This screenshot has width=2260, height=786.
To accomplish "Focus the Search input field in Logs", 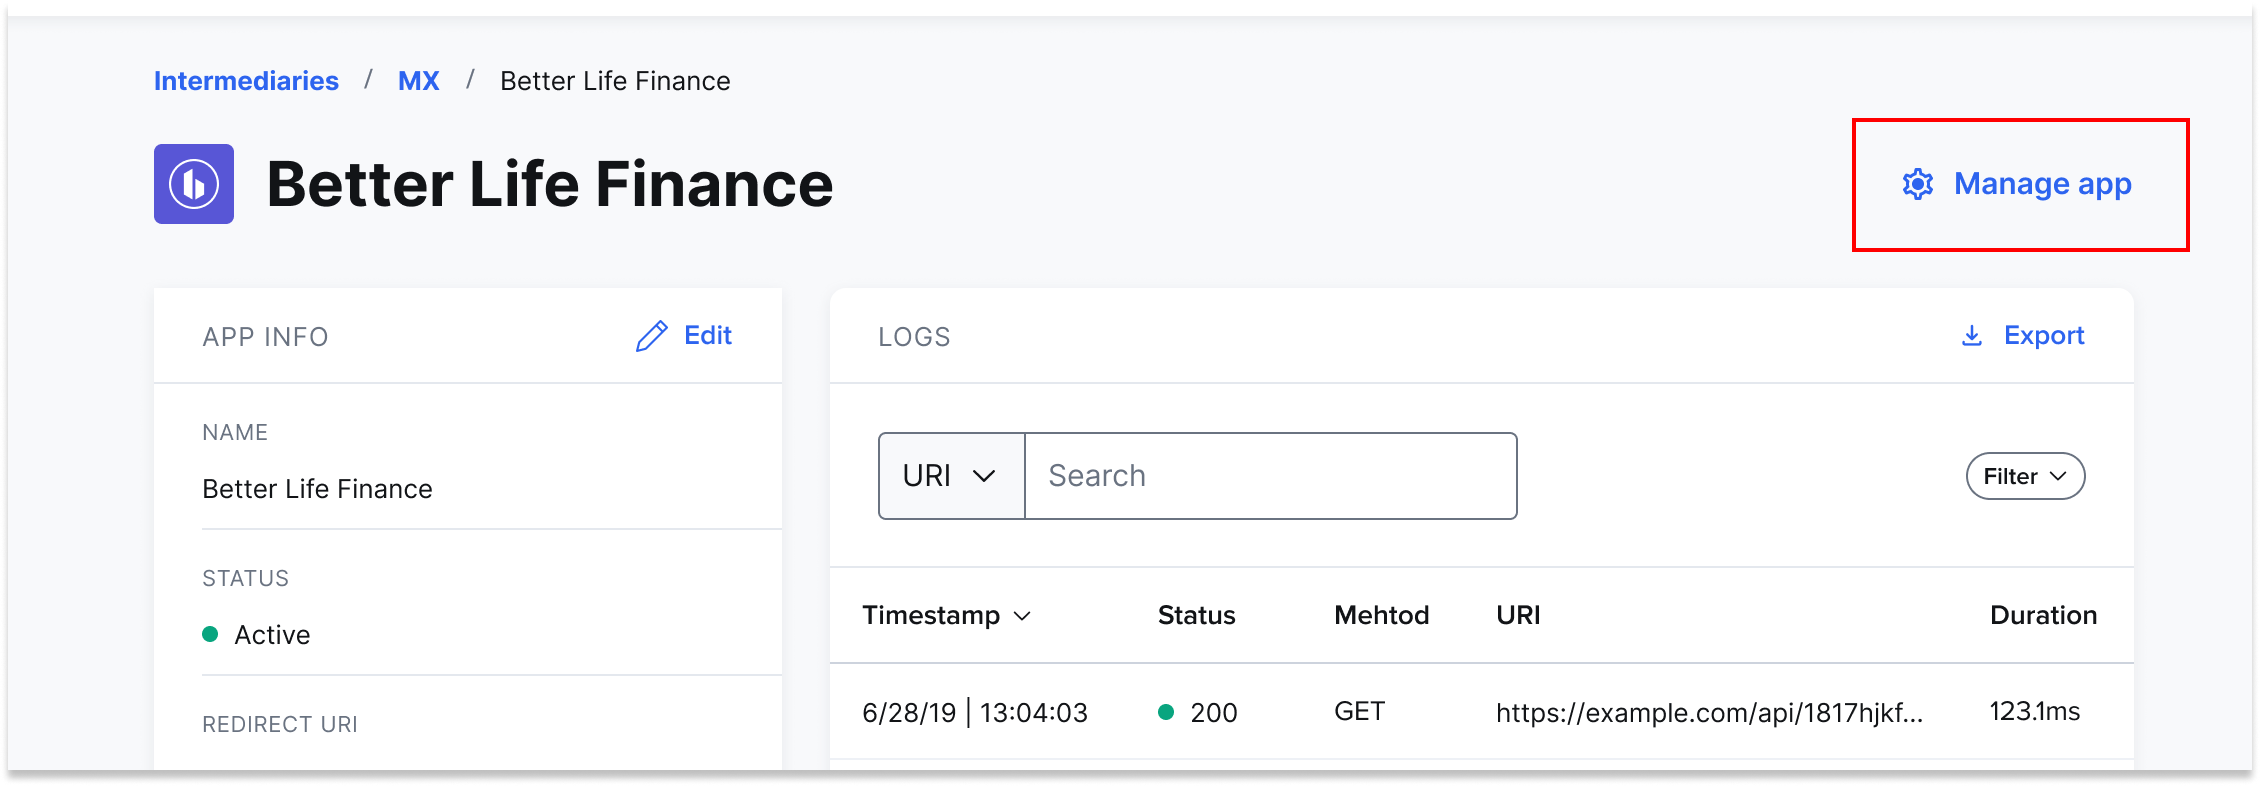I will [x=1270, y=476].
